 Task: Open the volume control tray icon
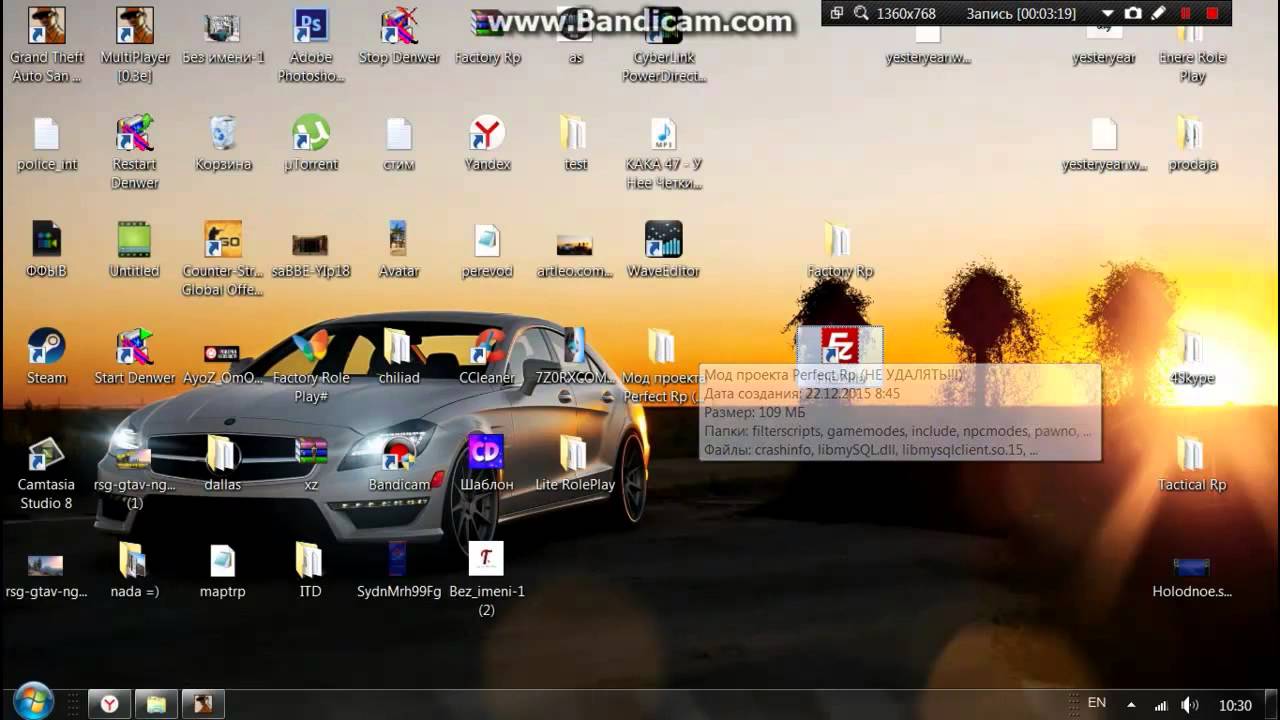coord(1189,704)
